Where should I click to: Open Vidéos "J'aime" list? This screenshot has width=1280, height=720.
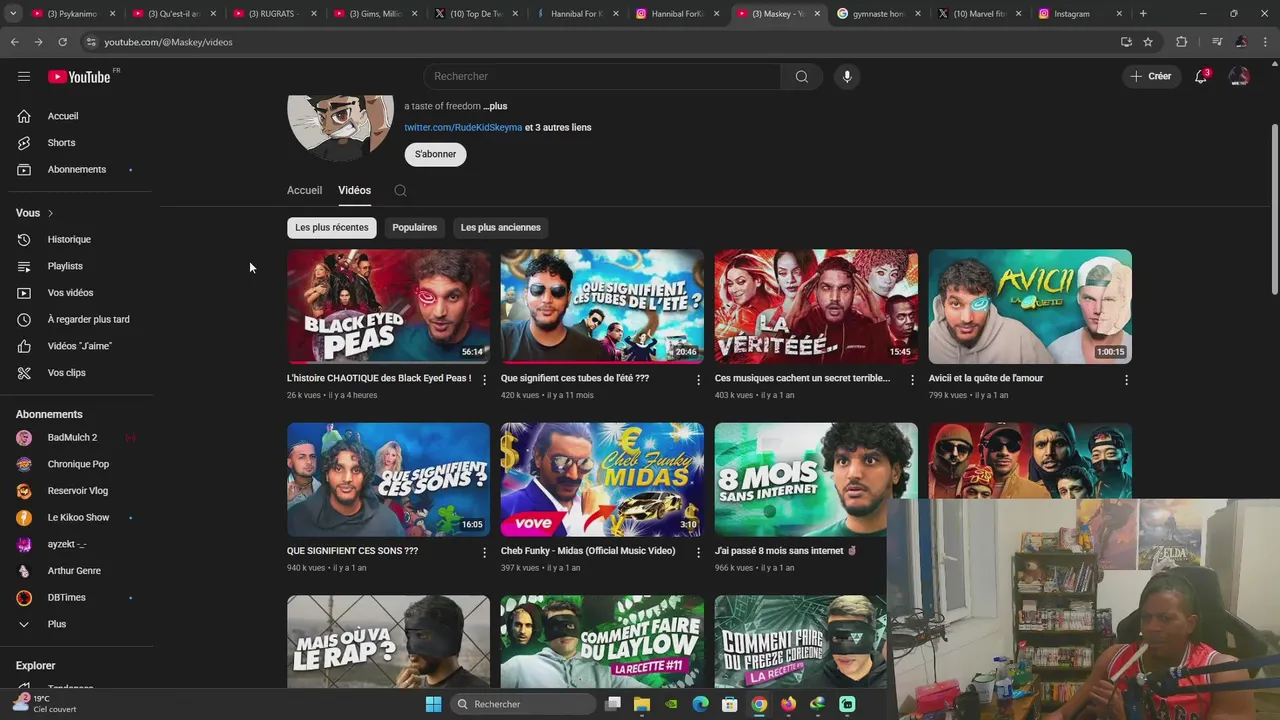point(80,346)
